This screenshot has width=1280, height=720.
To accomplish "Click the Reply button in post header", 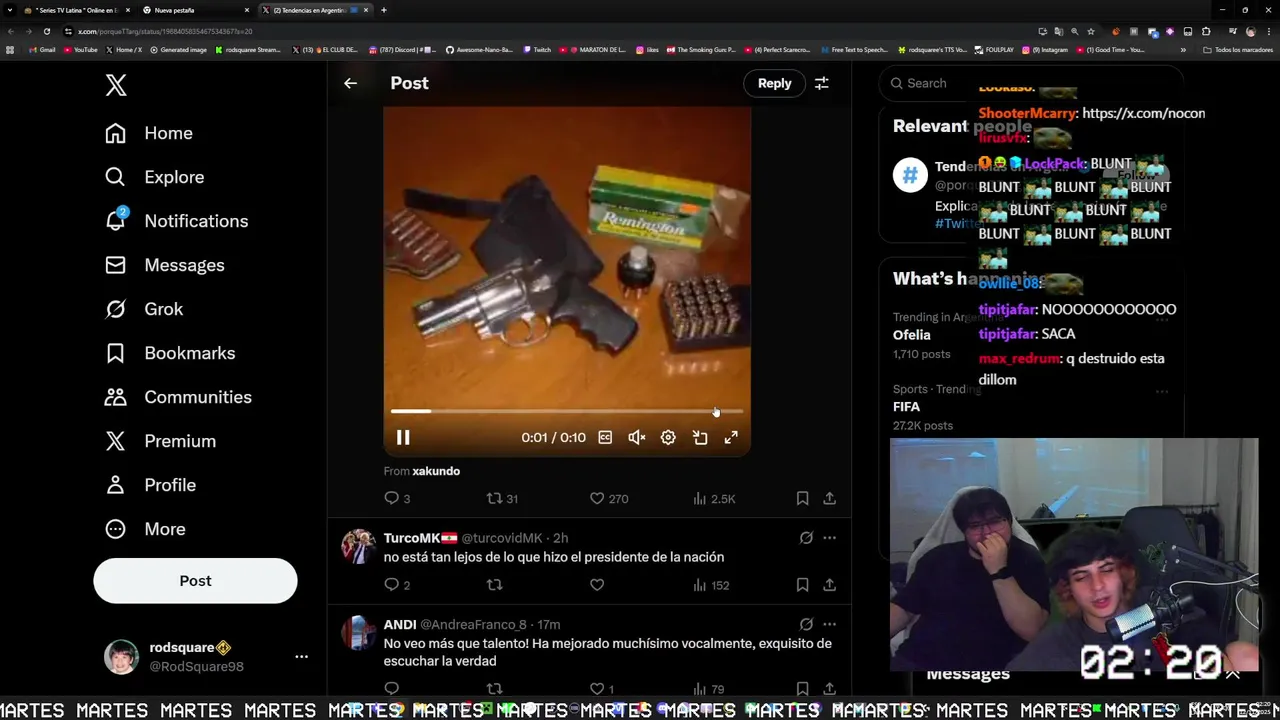I will pyautogui.click(x=774, y=83).
